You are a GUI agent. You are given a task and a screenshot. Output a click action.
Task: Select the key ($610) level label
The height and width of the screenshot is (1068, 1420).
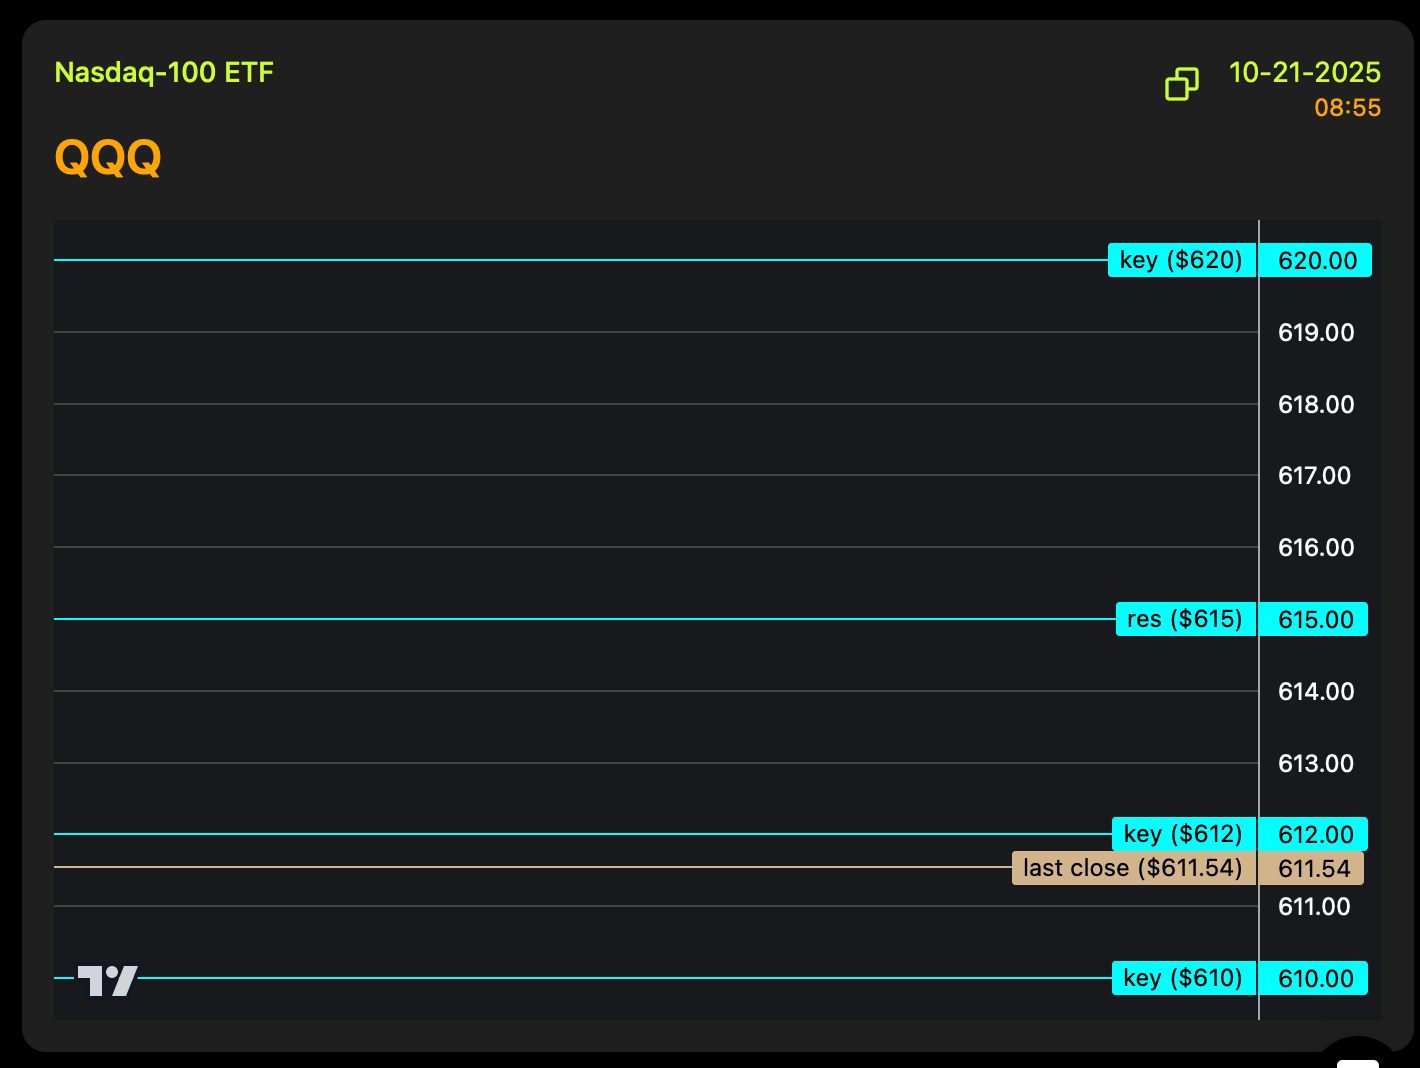1183,978
